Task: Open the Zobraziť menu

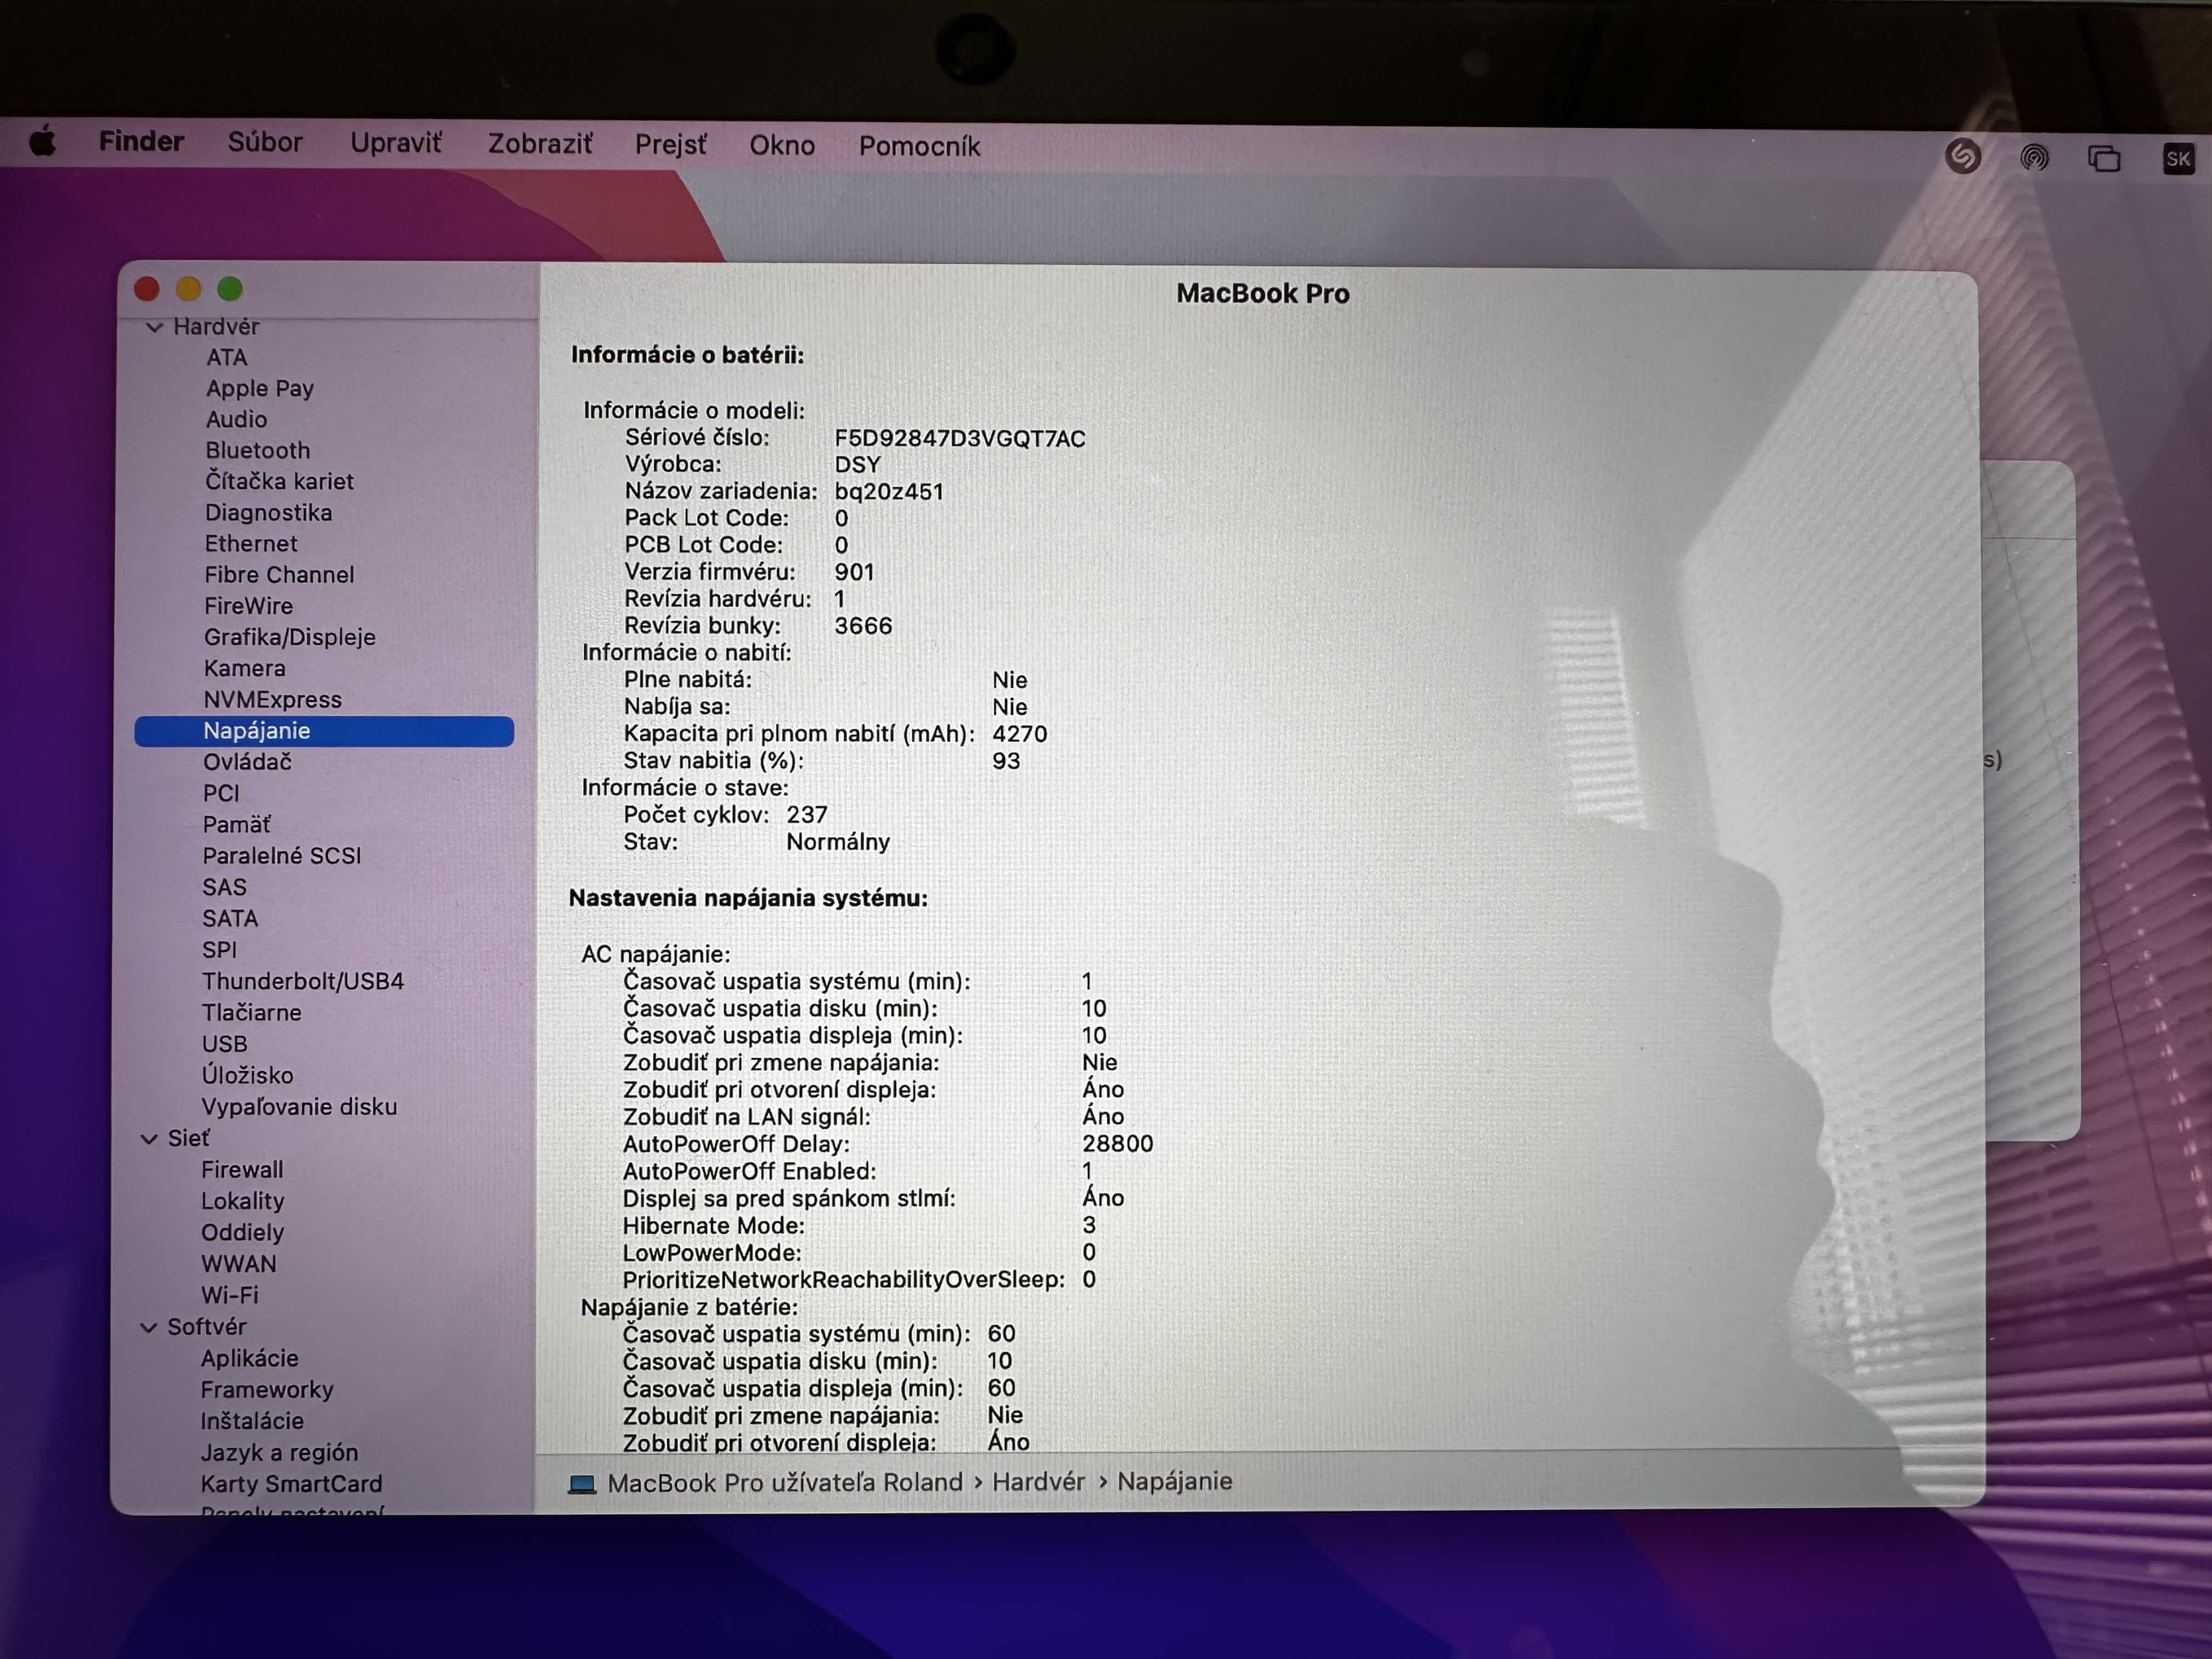Action: (x=539, y=144)
